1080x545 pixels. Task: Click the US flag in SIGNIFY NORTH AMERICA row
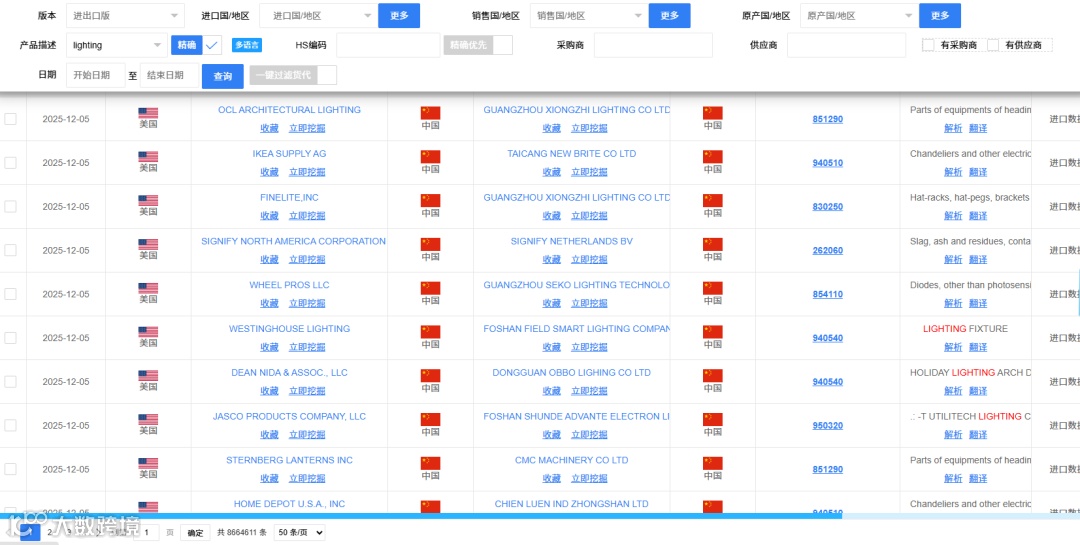pyautogui.click(x=148, y=245)
